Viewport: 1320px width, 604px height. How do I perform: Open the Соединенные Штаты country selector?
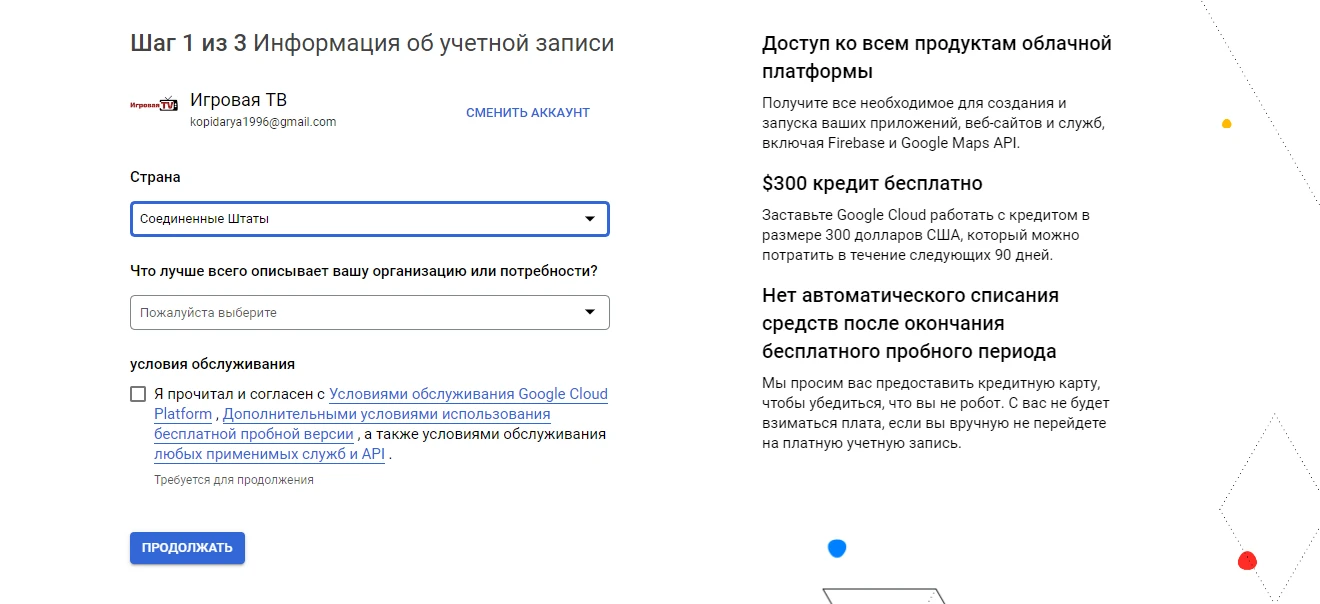369,219
